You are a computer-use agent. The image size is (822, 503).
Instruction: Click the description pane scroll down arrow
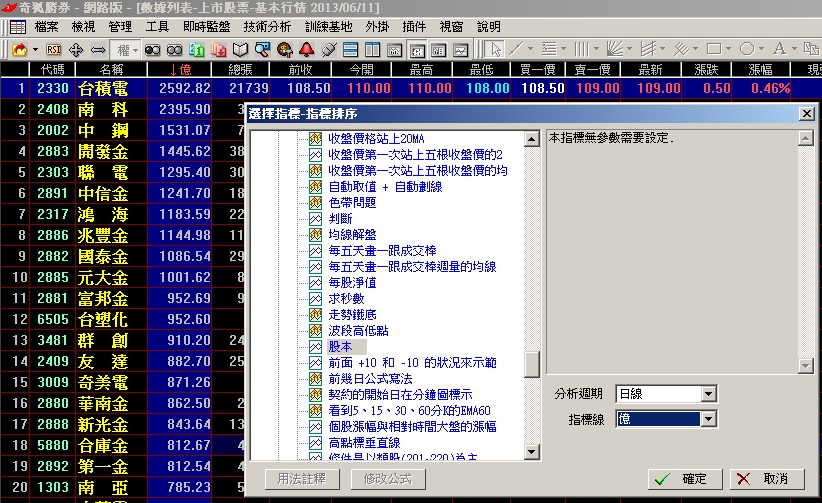point(805,366)
